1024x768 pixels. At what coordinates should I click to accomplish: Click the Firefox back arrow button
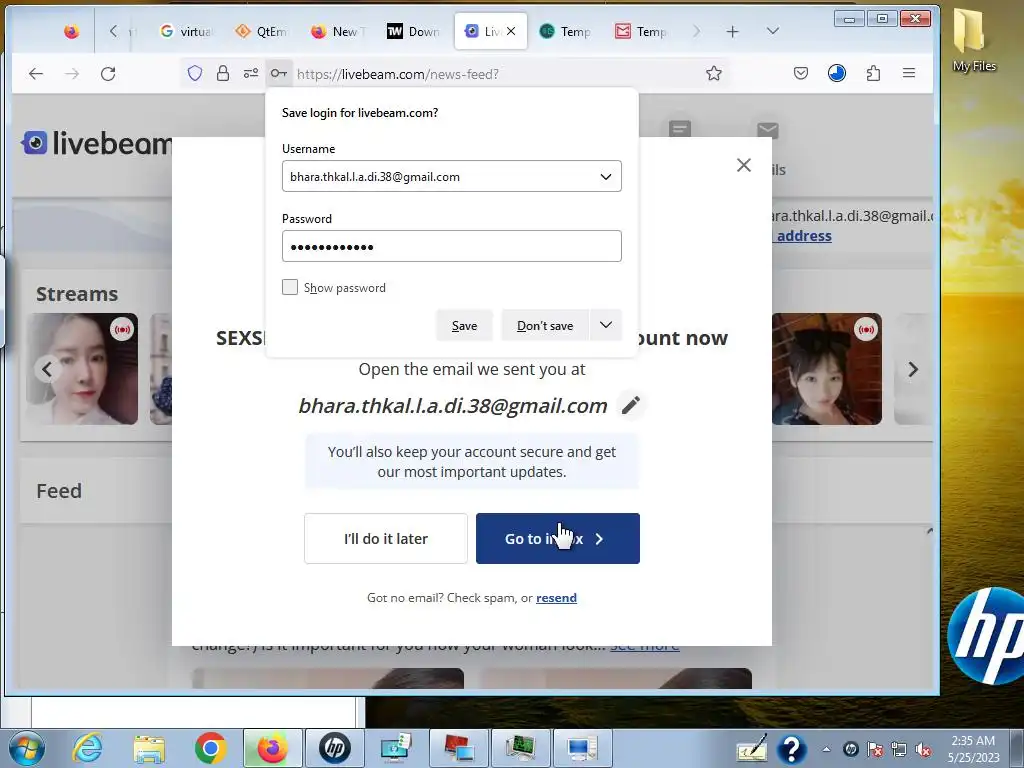pos(36,74)
